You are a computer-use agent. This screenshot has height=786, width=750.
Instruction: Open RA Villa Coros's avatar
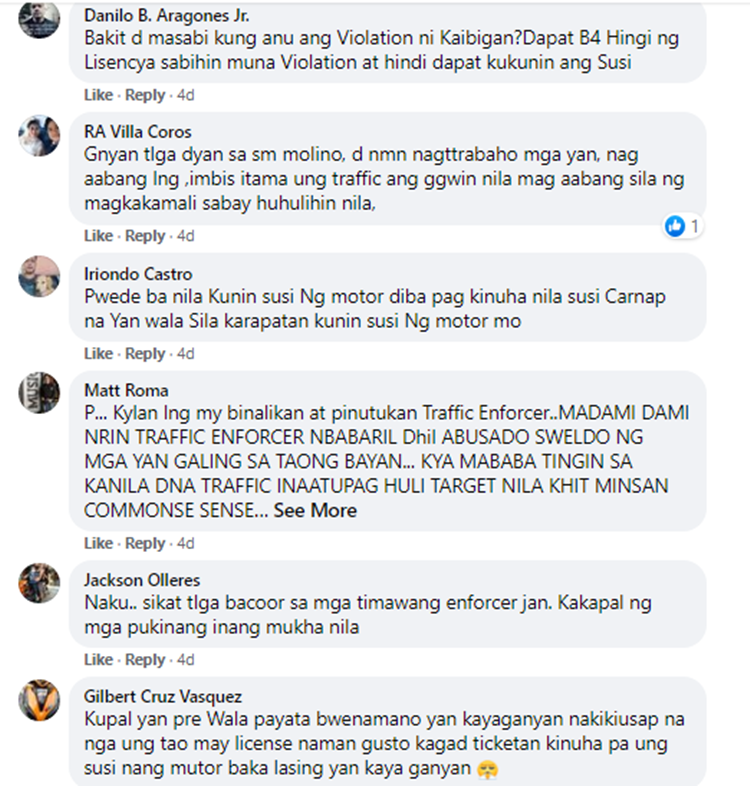[39, 135]
